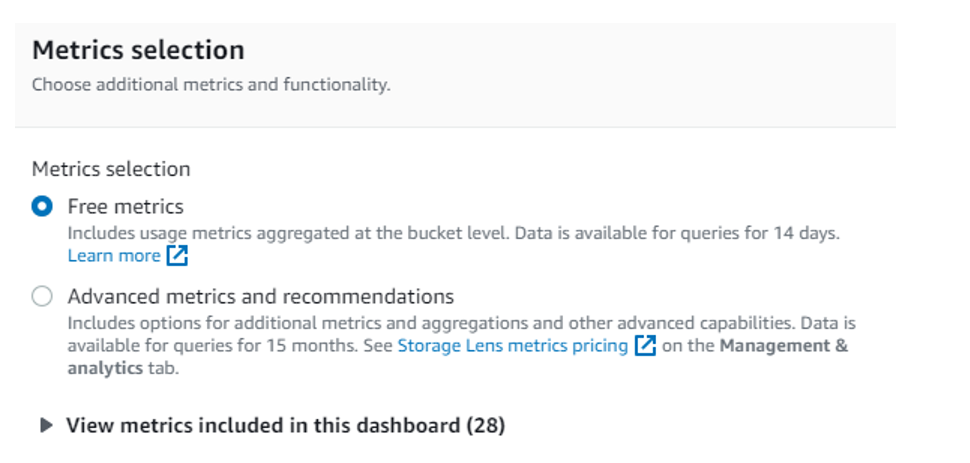Click the 'Free metrics' option label
The height and width of the screenshot is (463, 970).
pyautogui.click(x=125, y=207)
